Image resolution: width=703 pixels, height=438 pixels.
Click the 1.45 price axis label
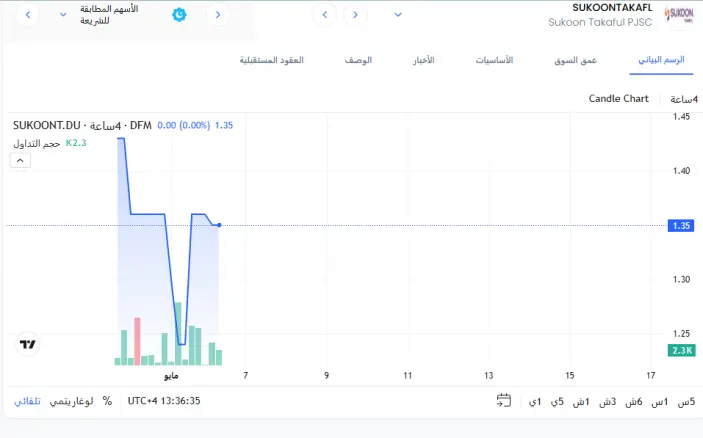(x=681, y=117)
